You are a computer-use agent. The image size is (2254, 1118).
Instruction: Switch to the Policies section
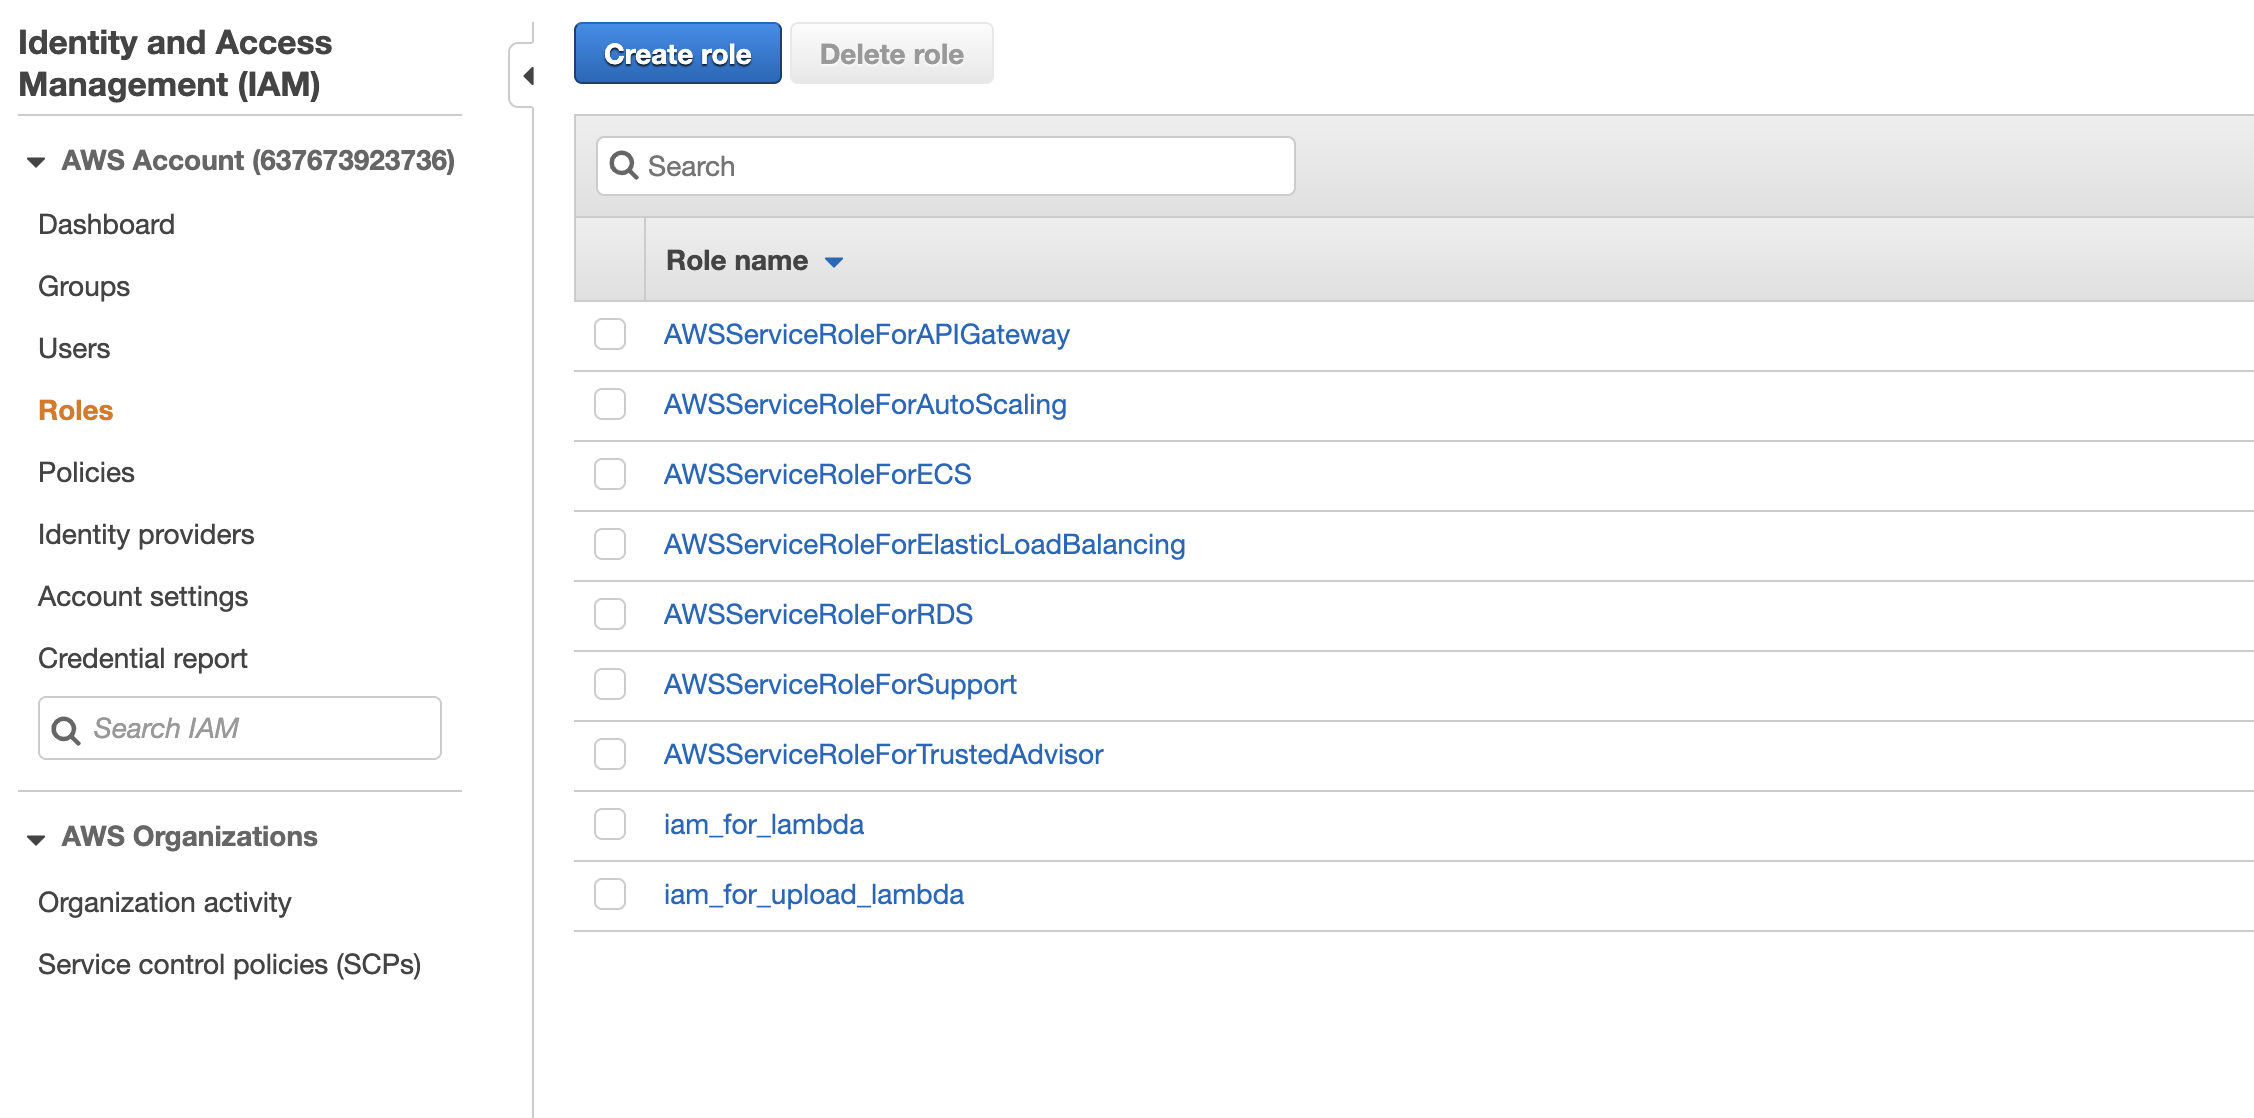(86, 472)
